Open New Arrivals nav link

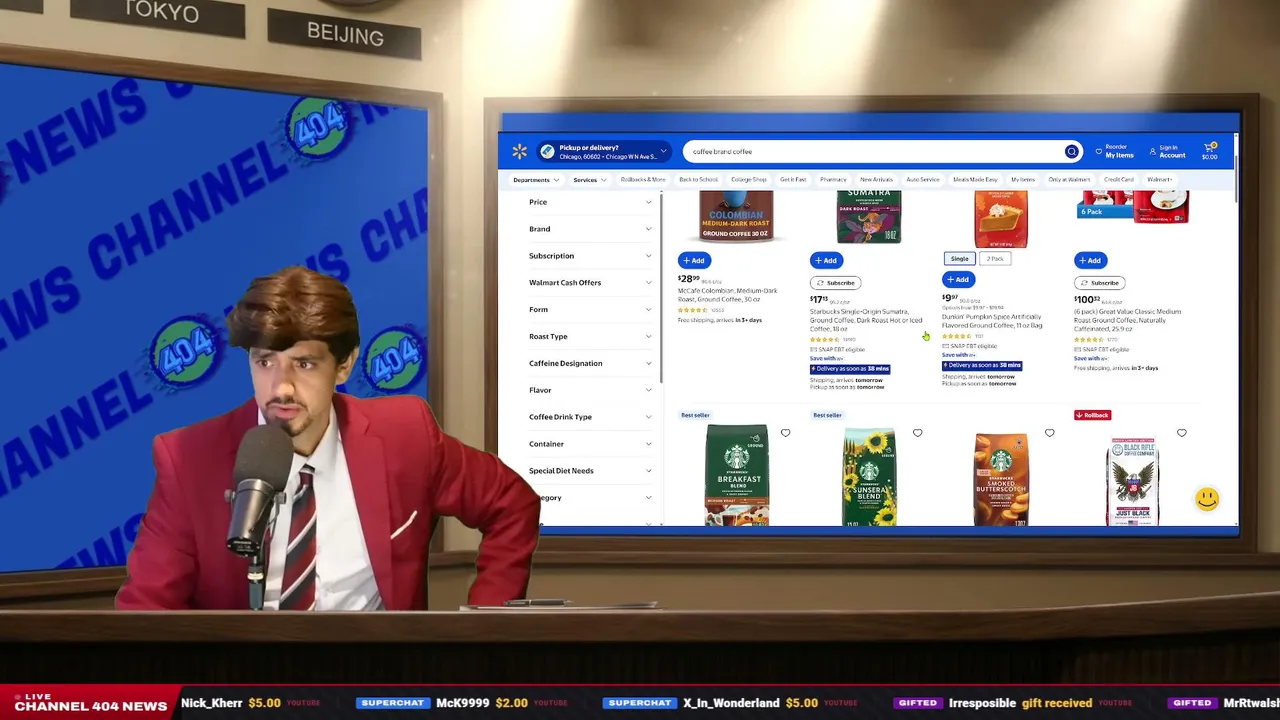[x=876, y=180]
